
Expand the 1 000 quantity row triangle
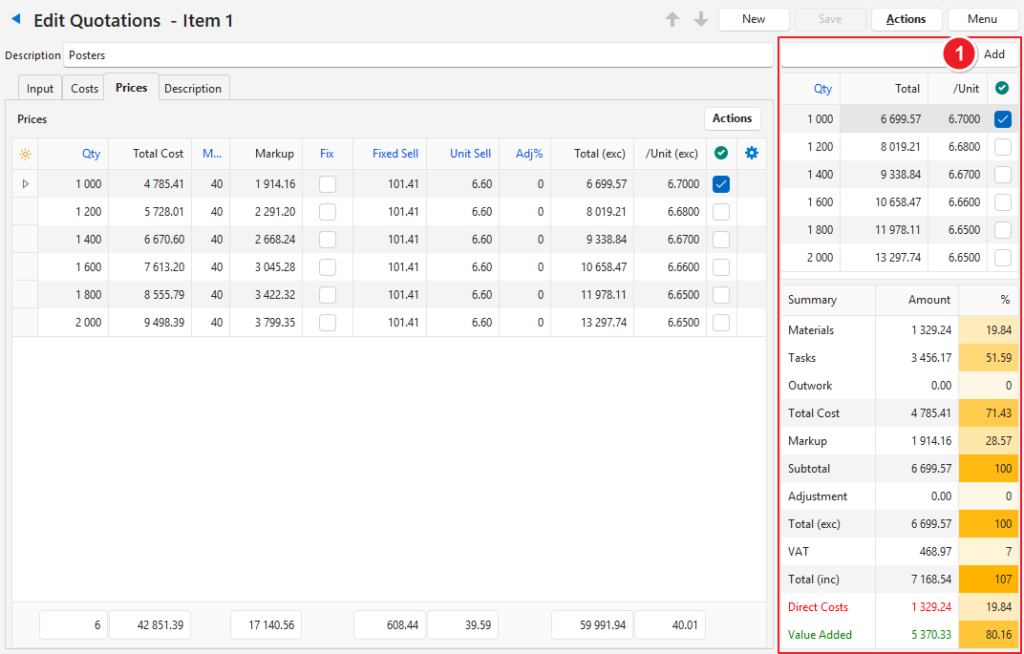click(25, 184)
